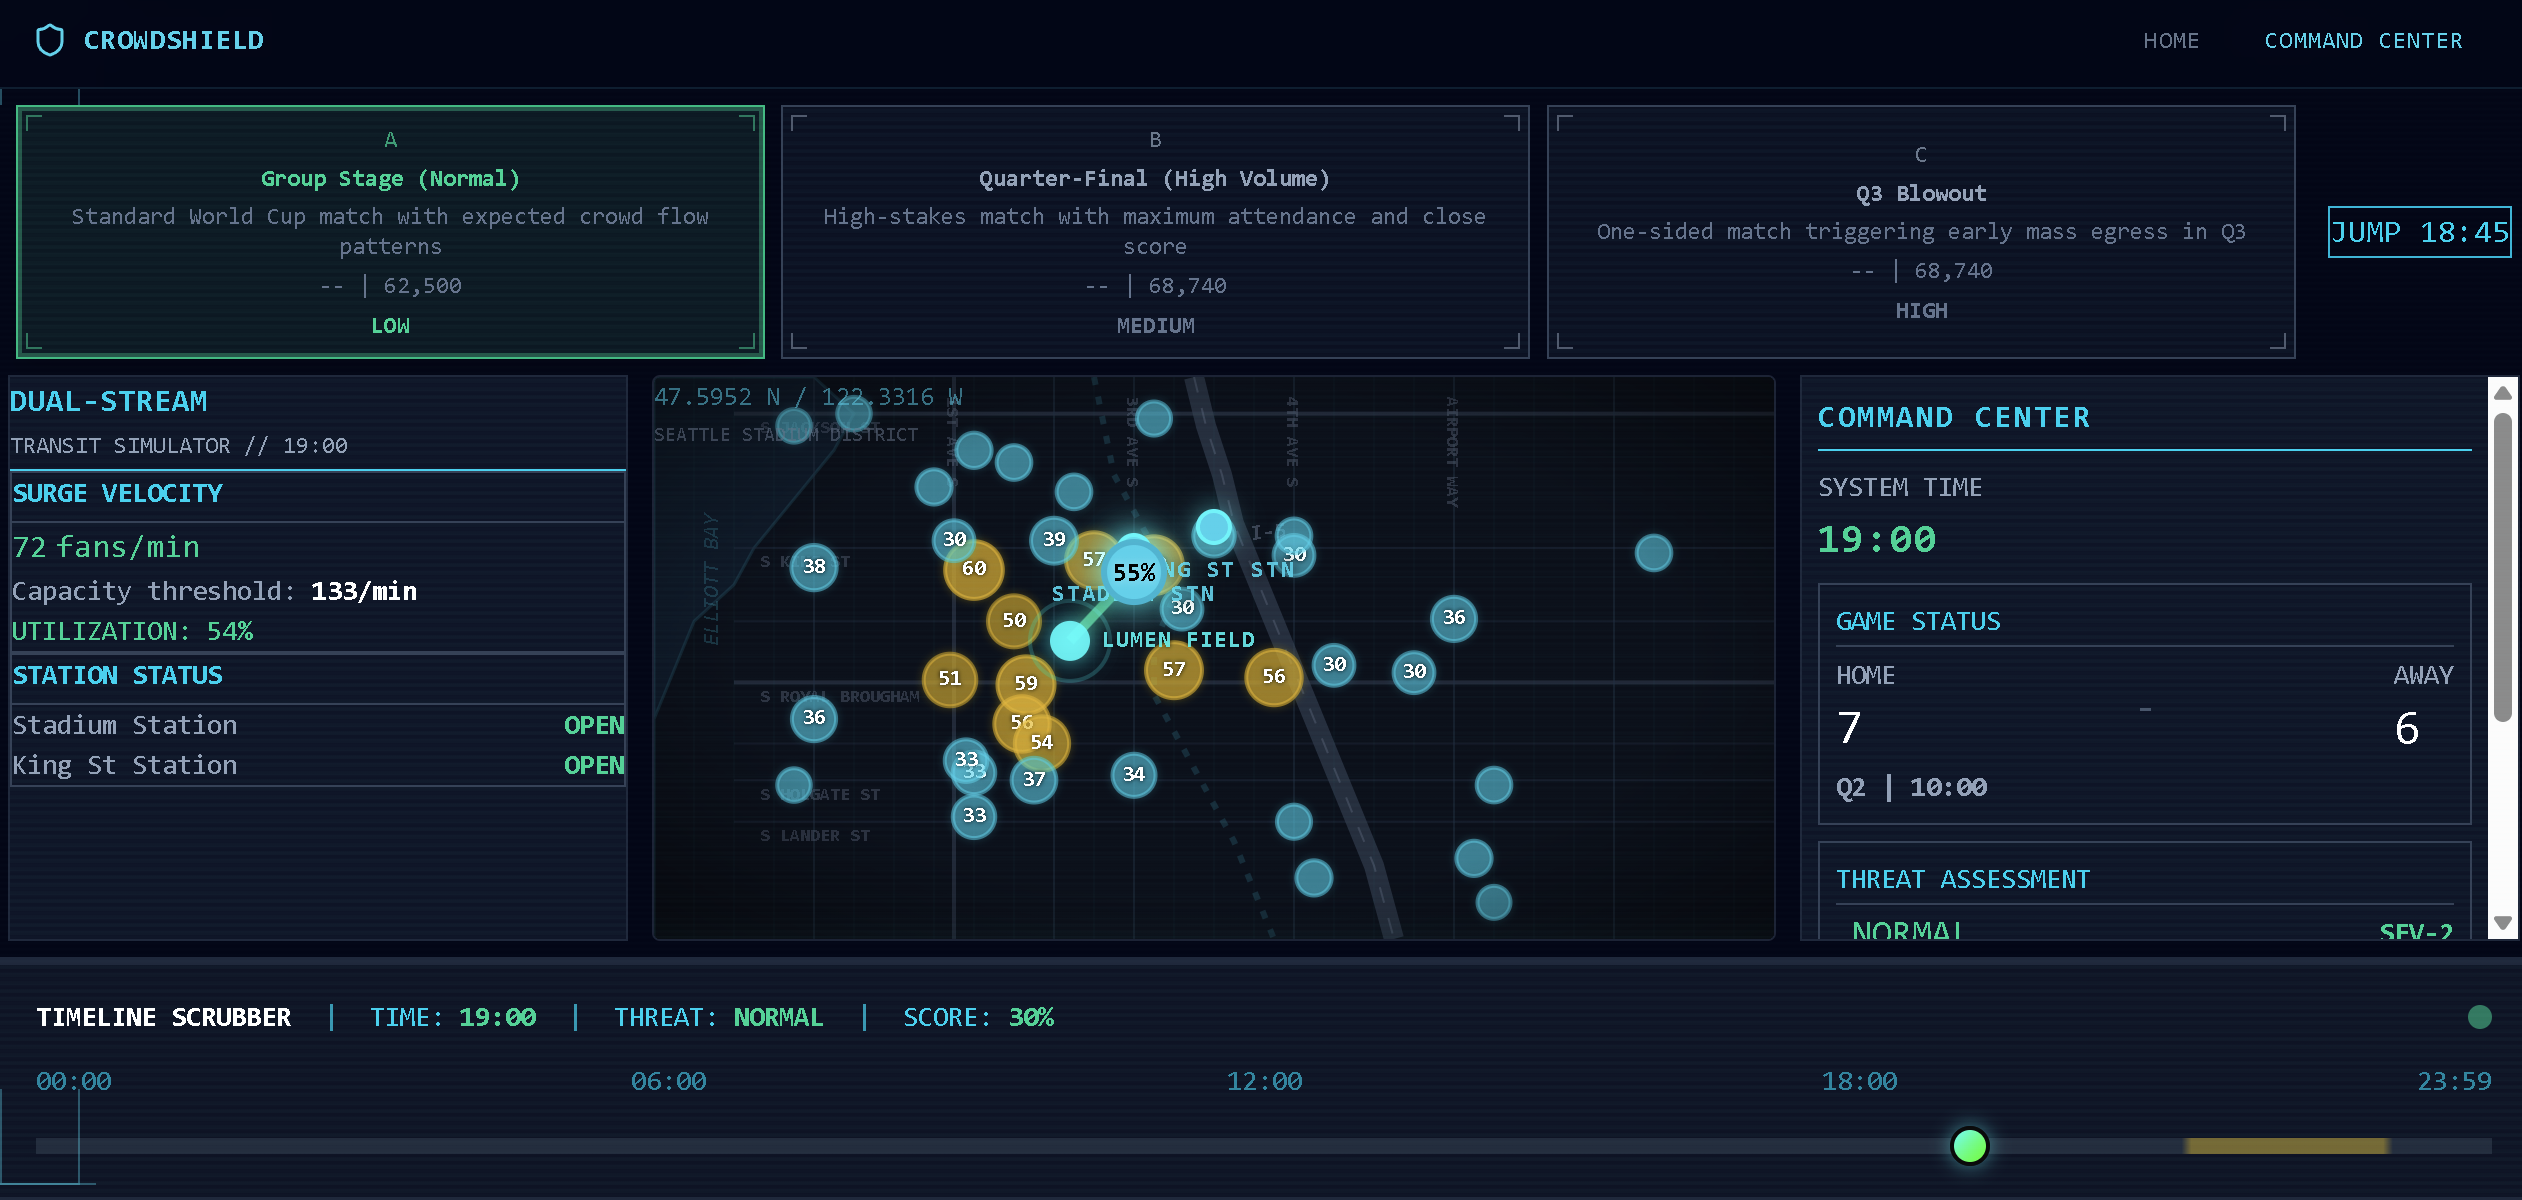The image size is (2522, 1200).
Task: Select the blue map node labeled 38
Action: (x=814, y=566)
